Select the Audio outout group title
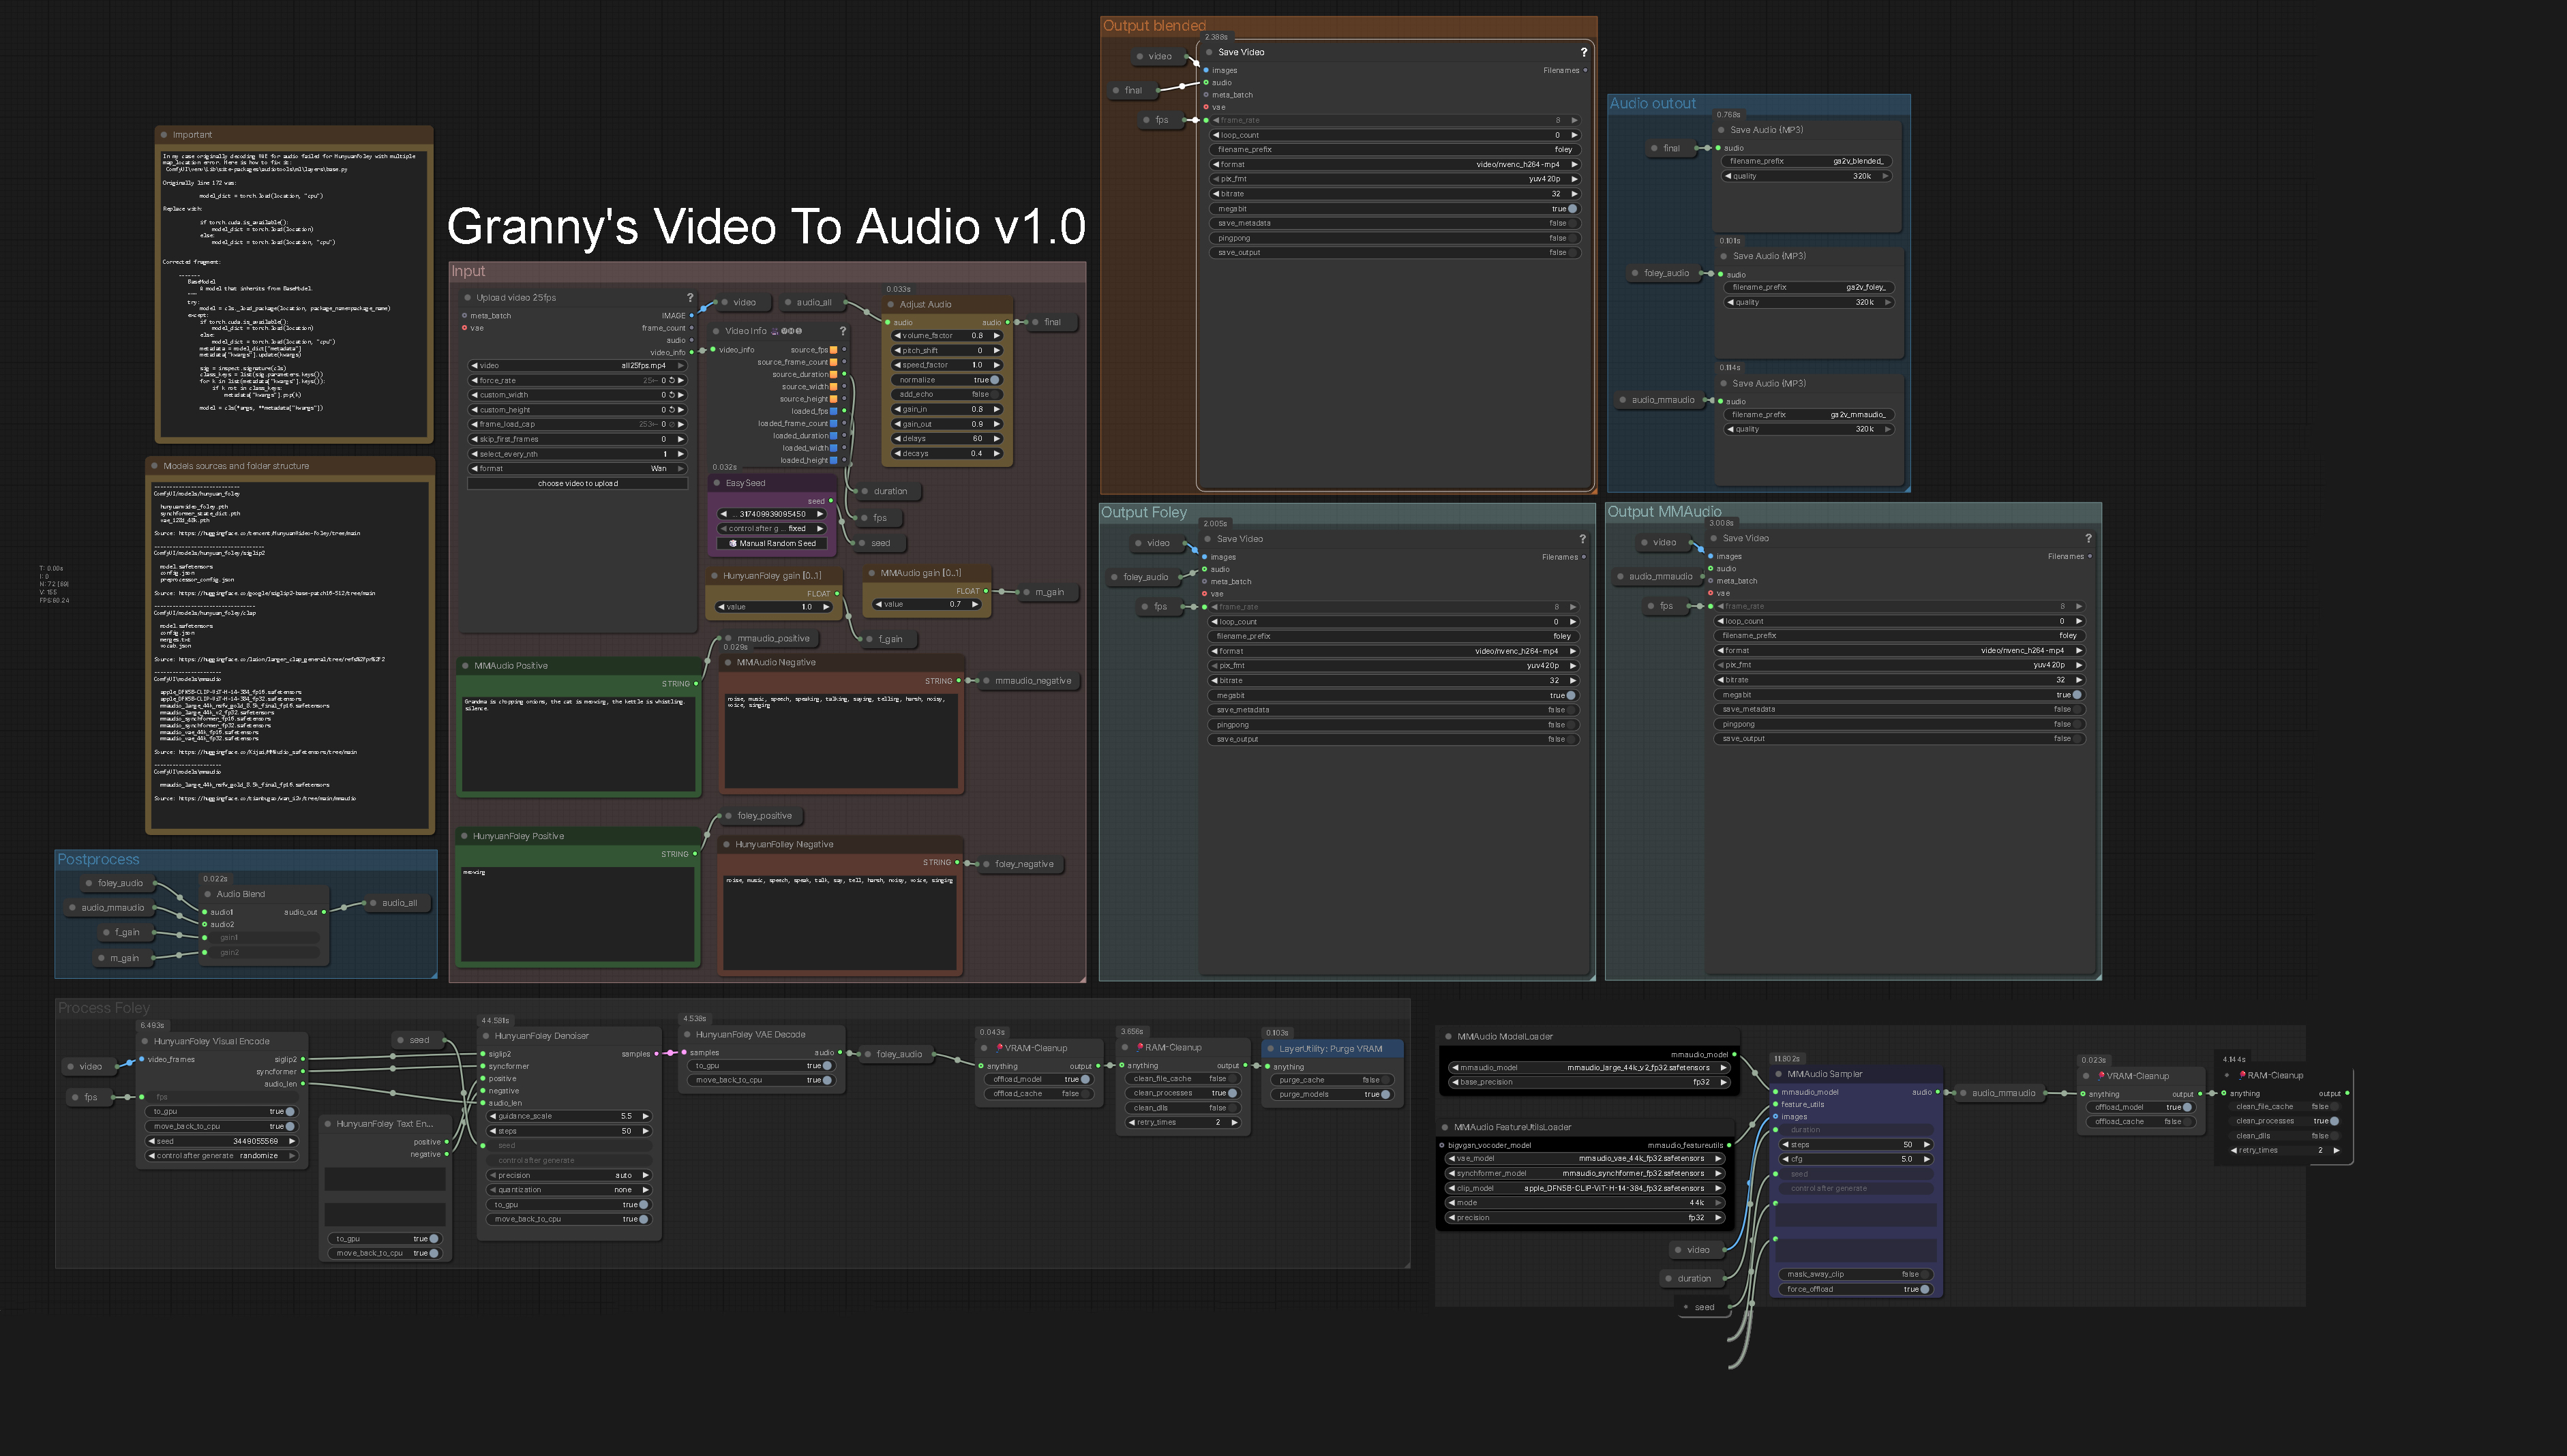 tap(1652, 104)
